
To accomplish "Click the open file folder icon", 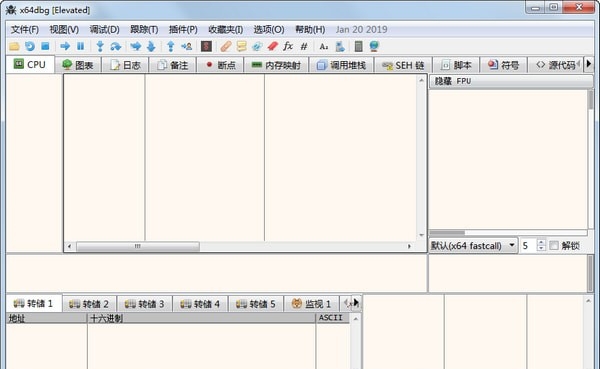I will [x=15, y=47].
